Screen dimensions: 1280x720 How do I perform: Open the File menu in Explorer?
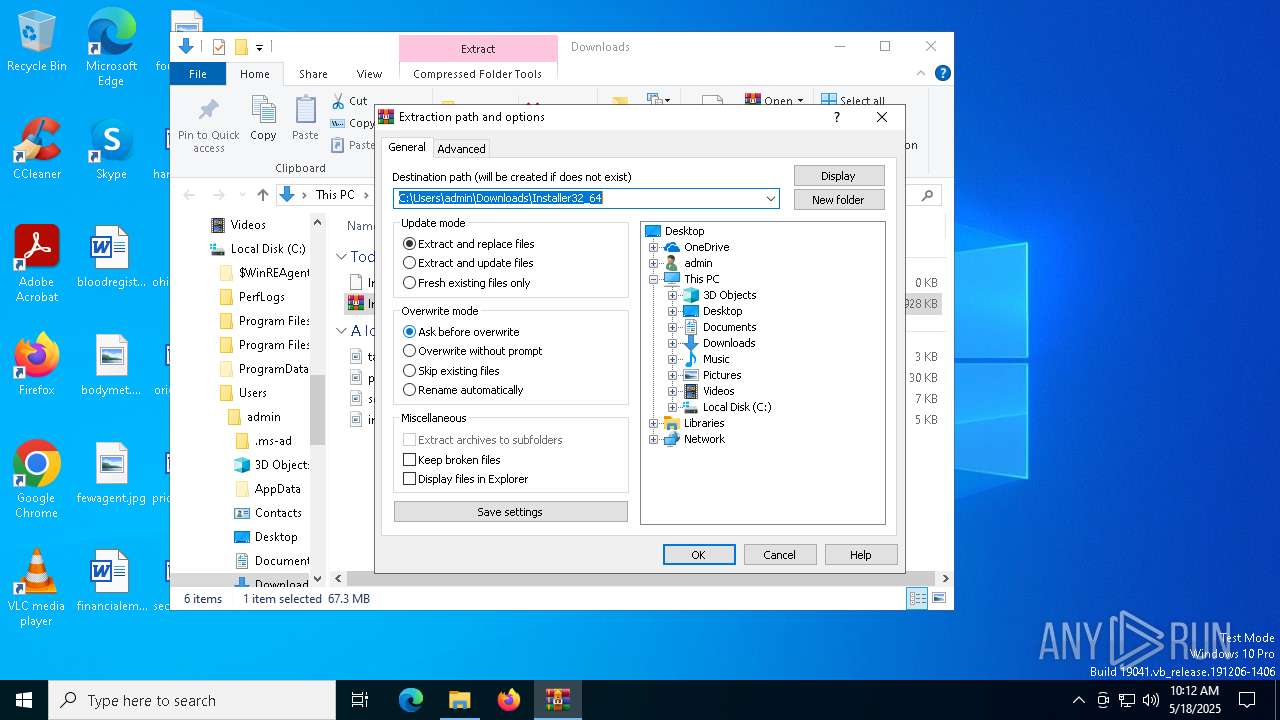pos(198,74)
